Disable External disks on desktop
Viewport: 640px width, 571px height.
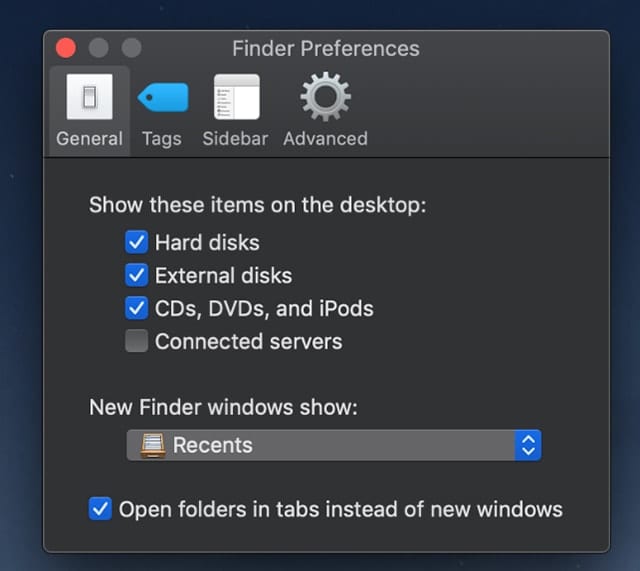[x=137, y=275]
